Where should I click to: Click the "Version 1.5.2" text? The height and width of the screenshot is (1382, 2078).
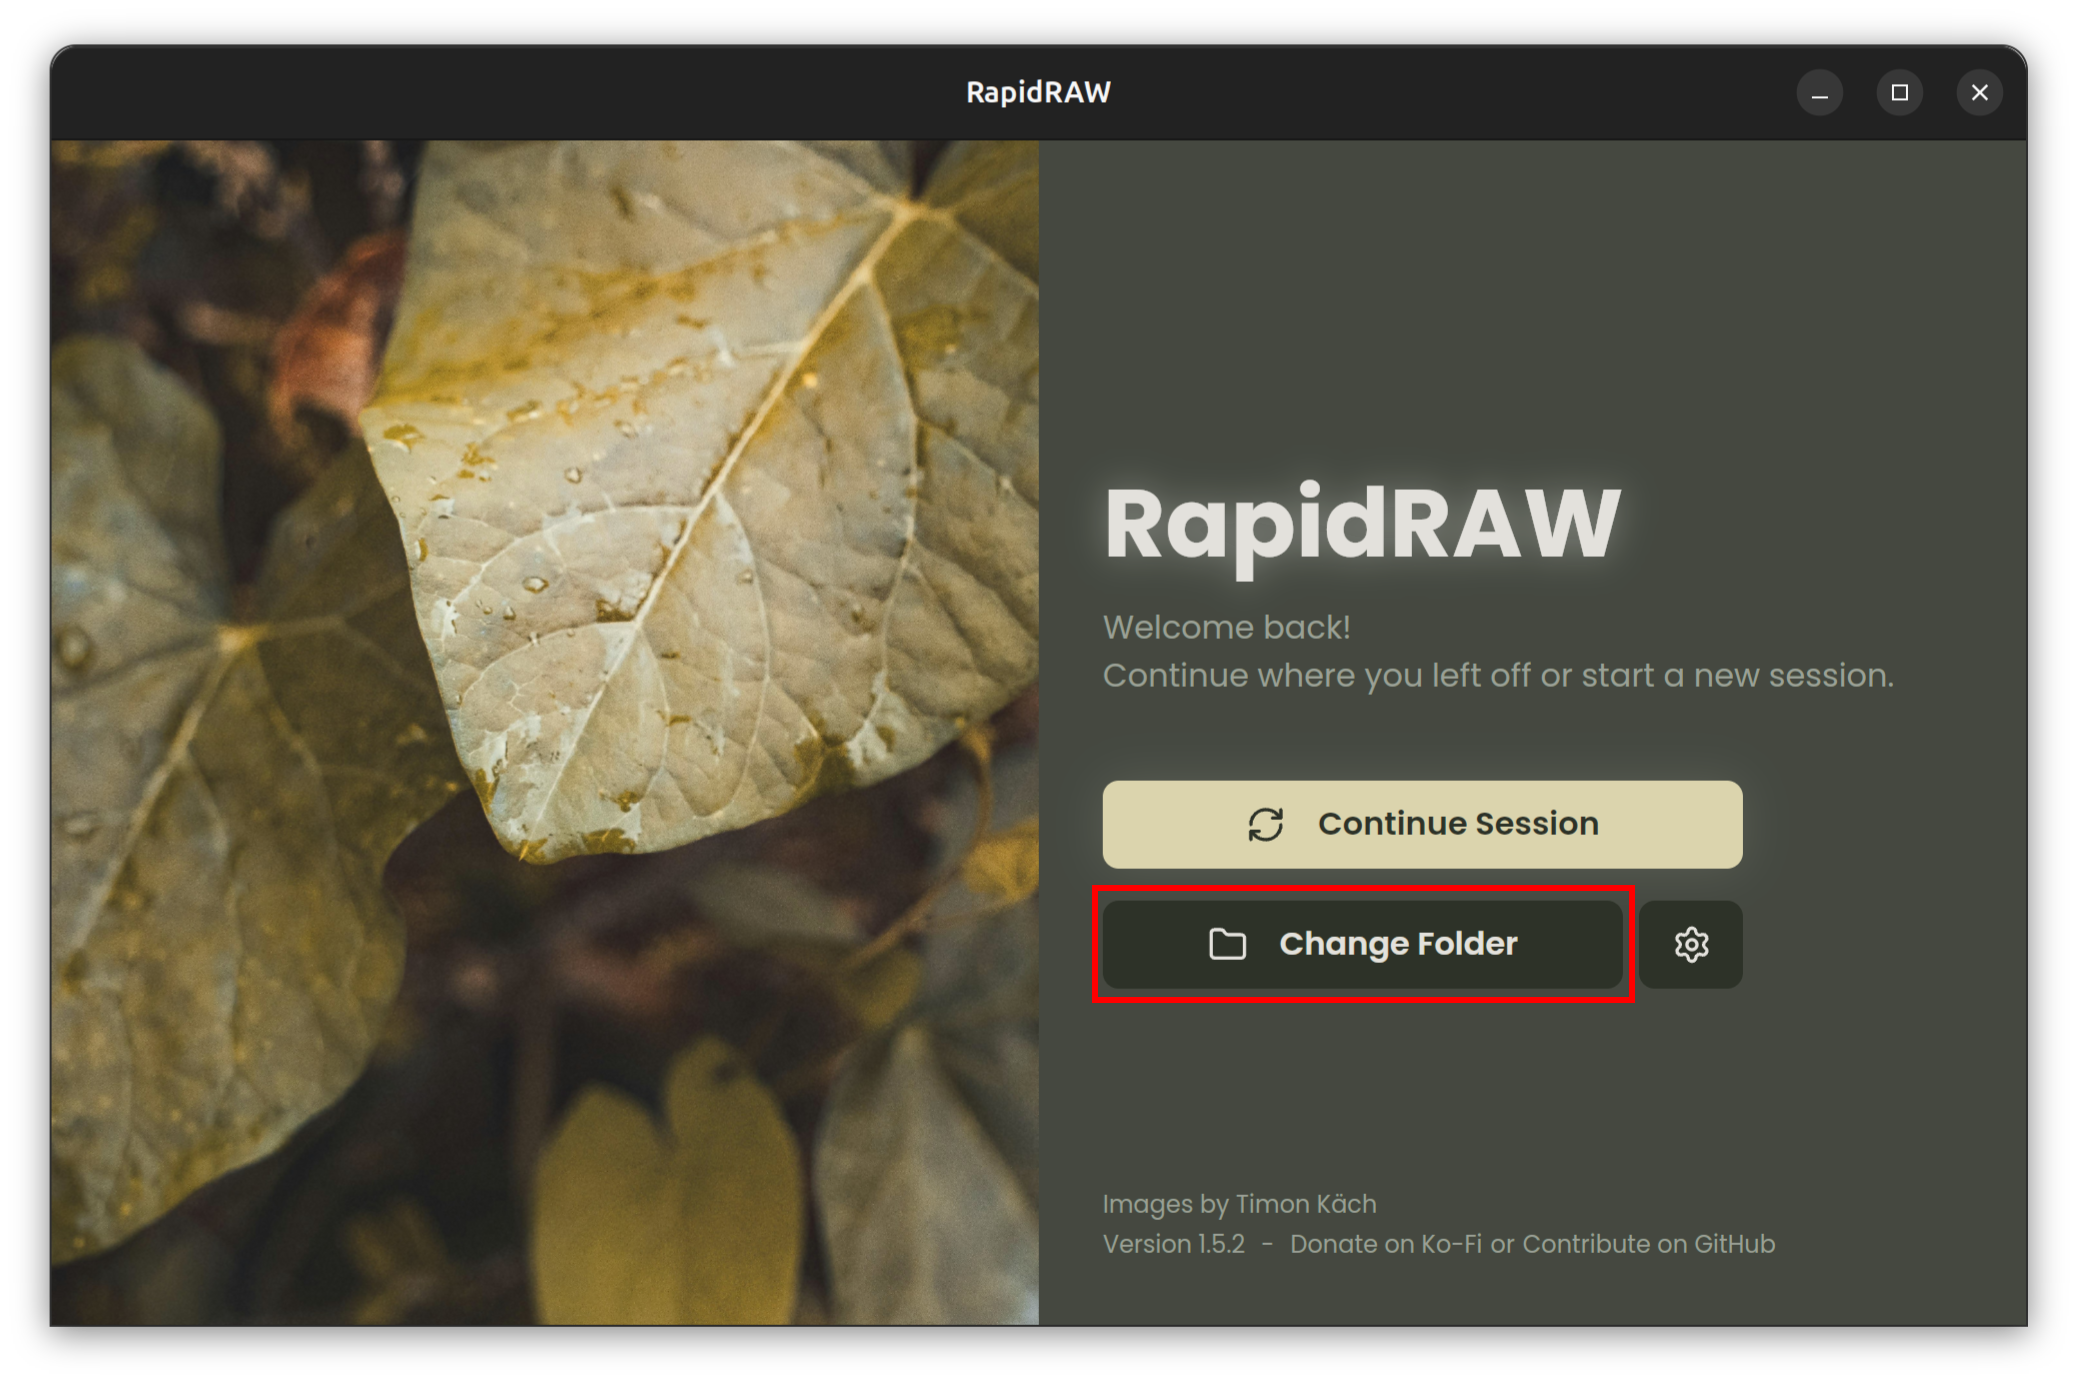pyautogui.click(x=1174, y=1244)
